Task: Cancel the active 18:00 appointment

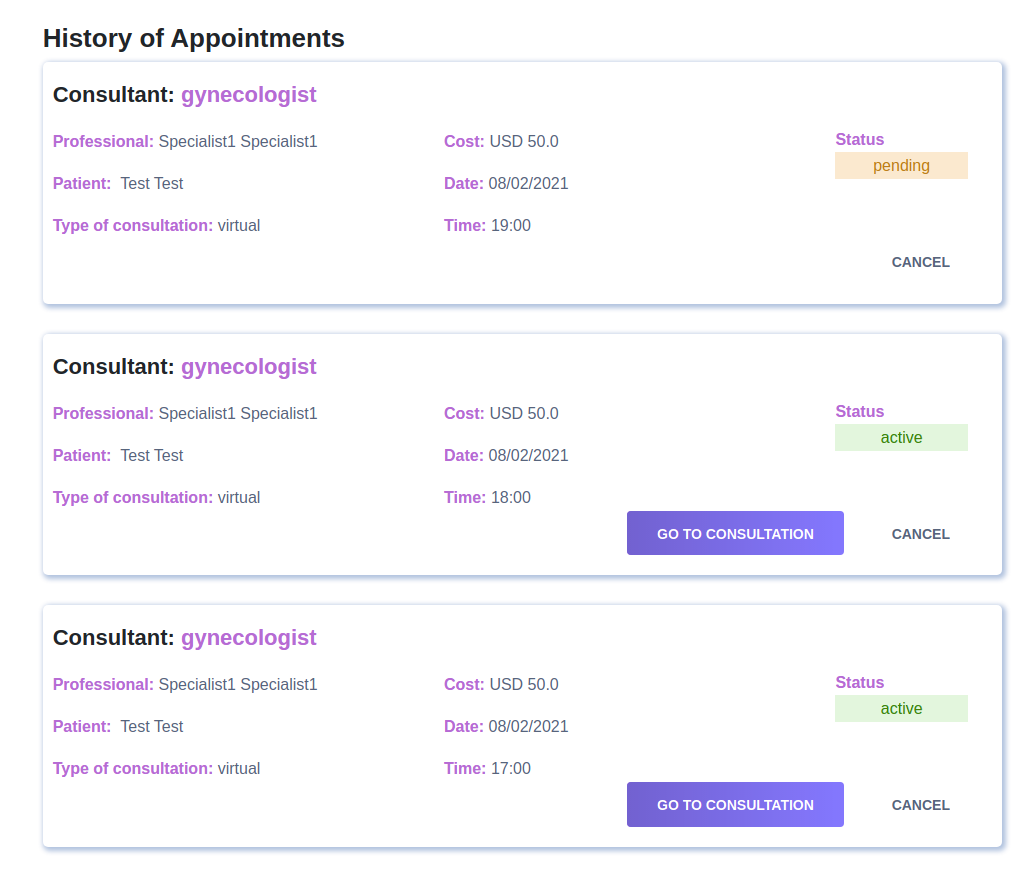Action: click(920, 533)
